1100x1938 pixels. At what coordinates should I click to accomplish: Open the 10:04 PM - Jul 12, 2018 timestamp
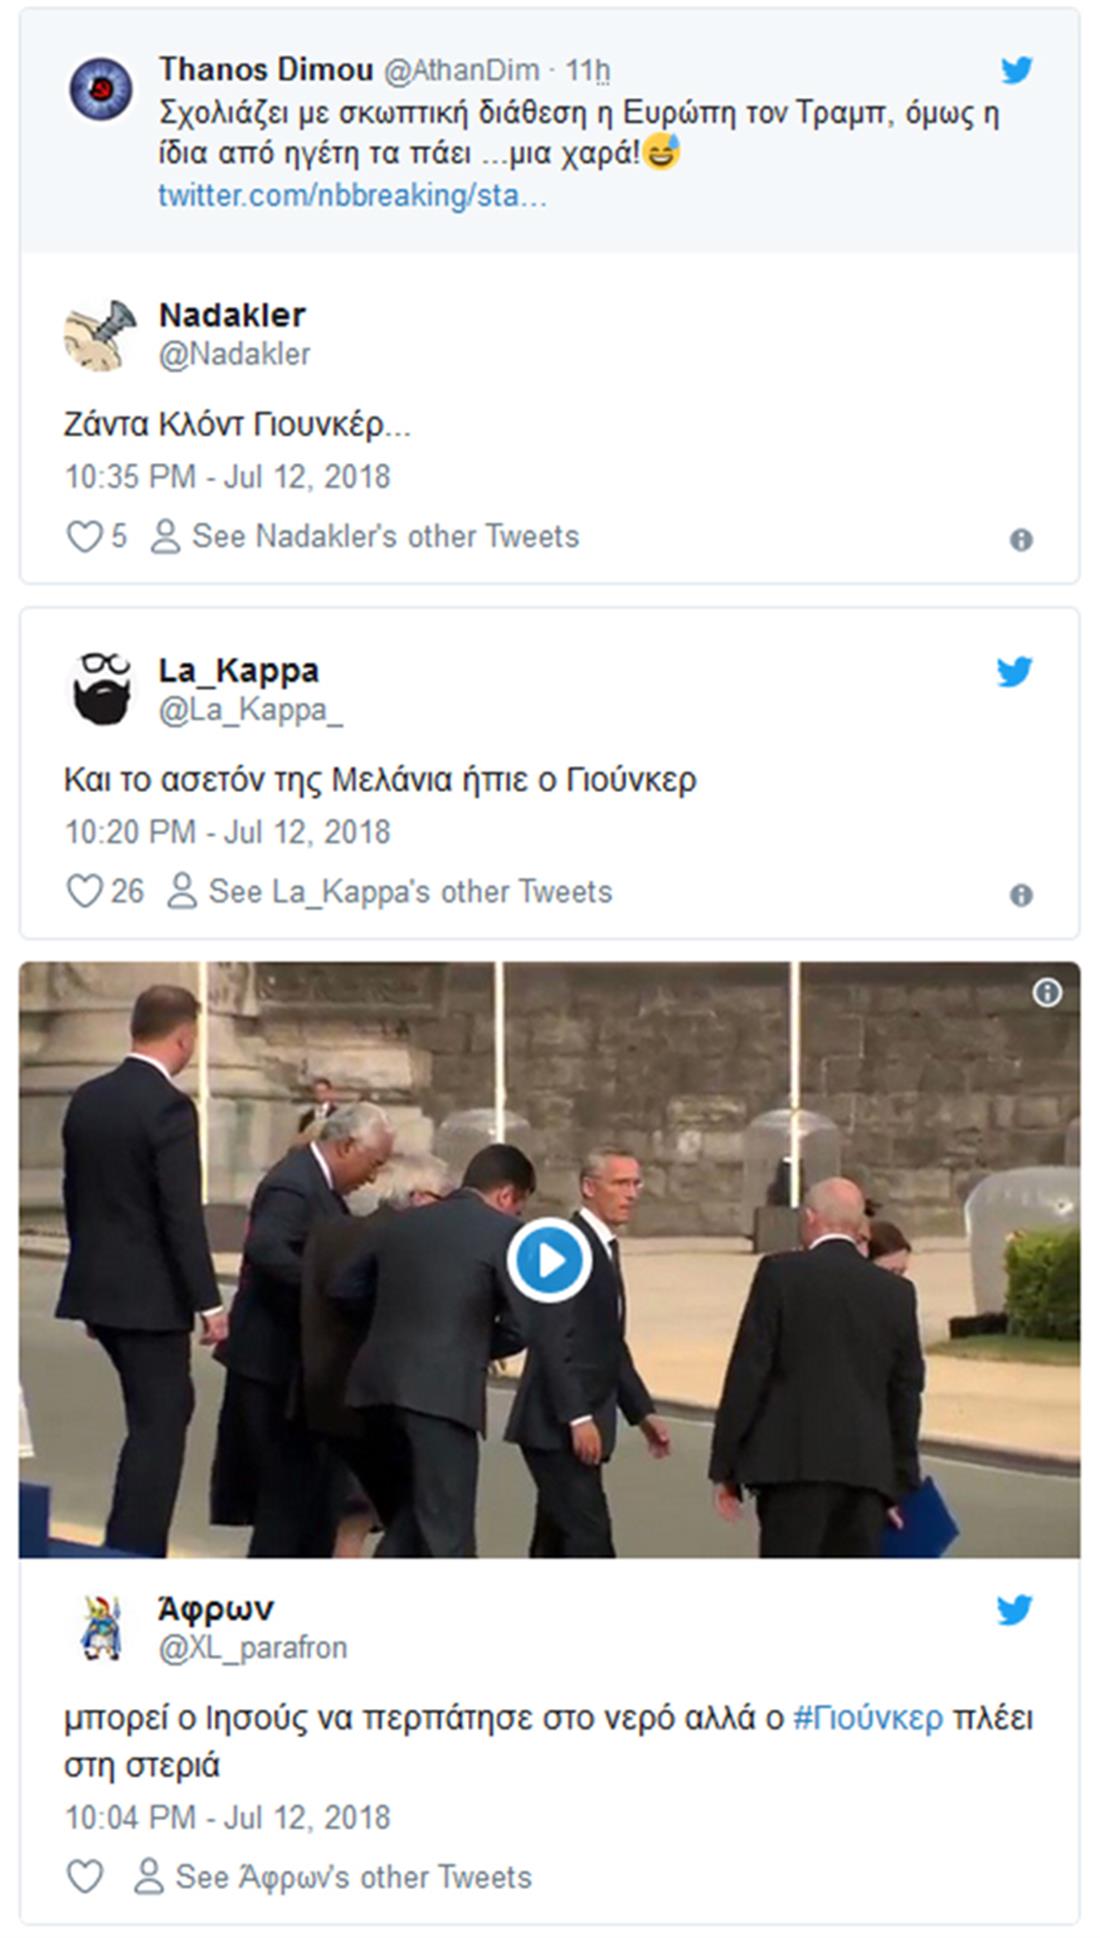pos(227,1817)
